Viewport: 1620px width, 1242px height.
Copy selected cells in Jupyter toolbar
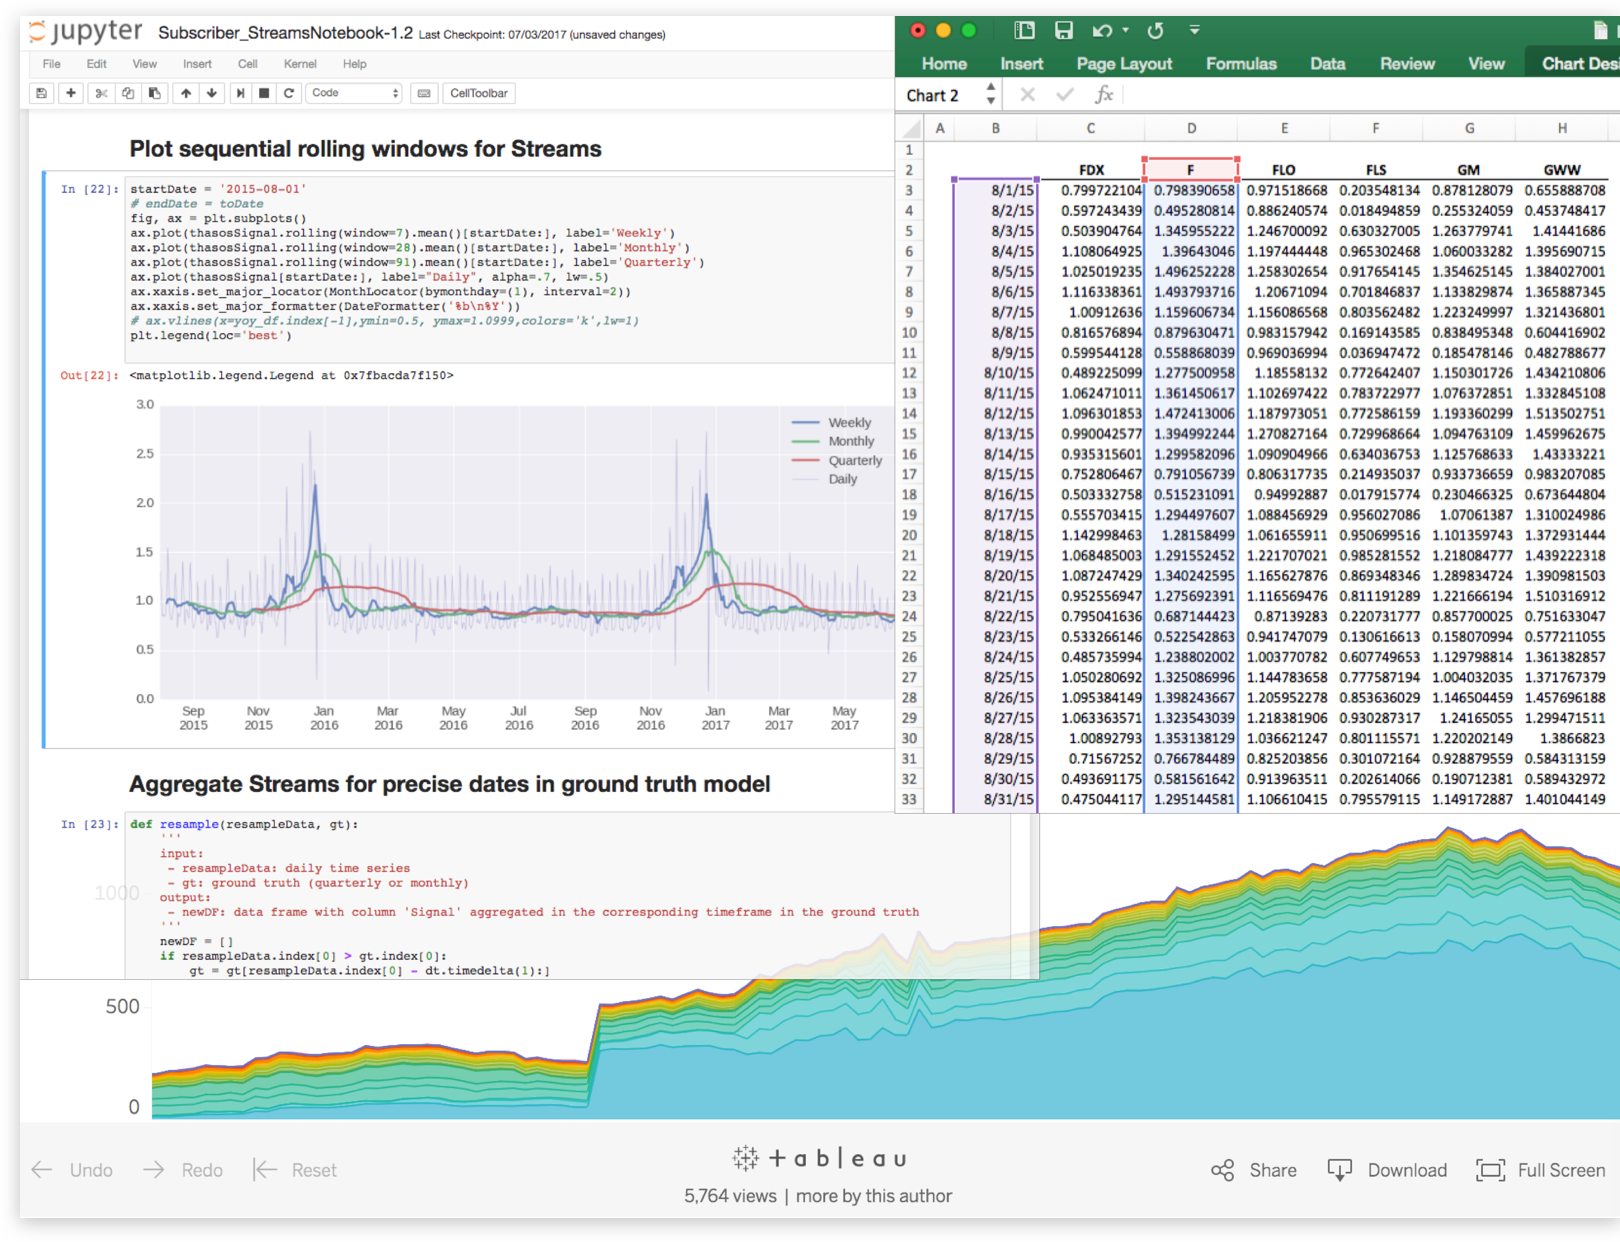coord(128,93)
